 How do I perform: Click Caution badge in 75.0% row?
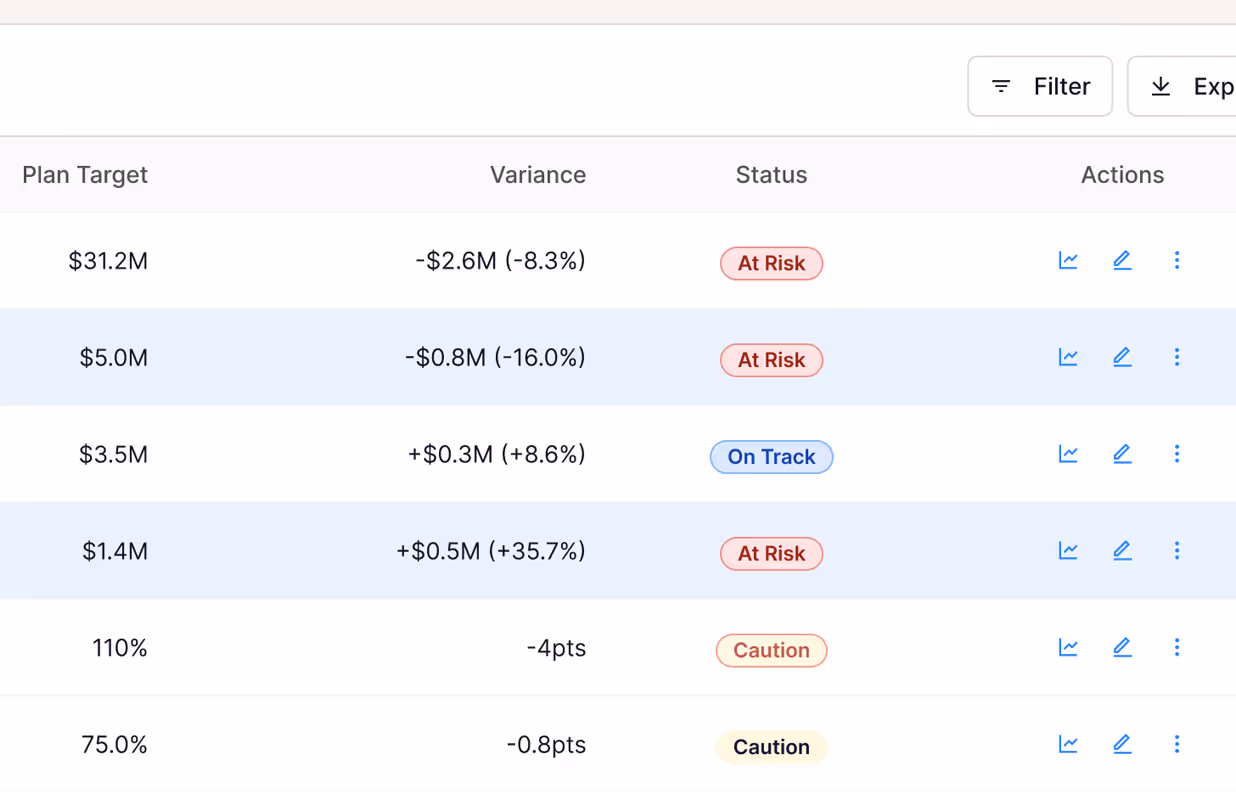[x=771, y=747]
